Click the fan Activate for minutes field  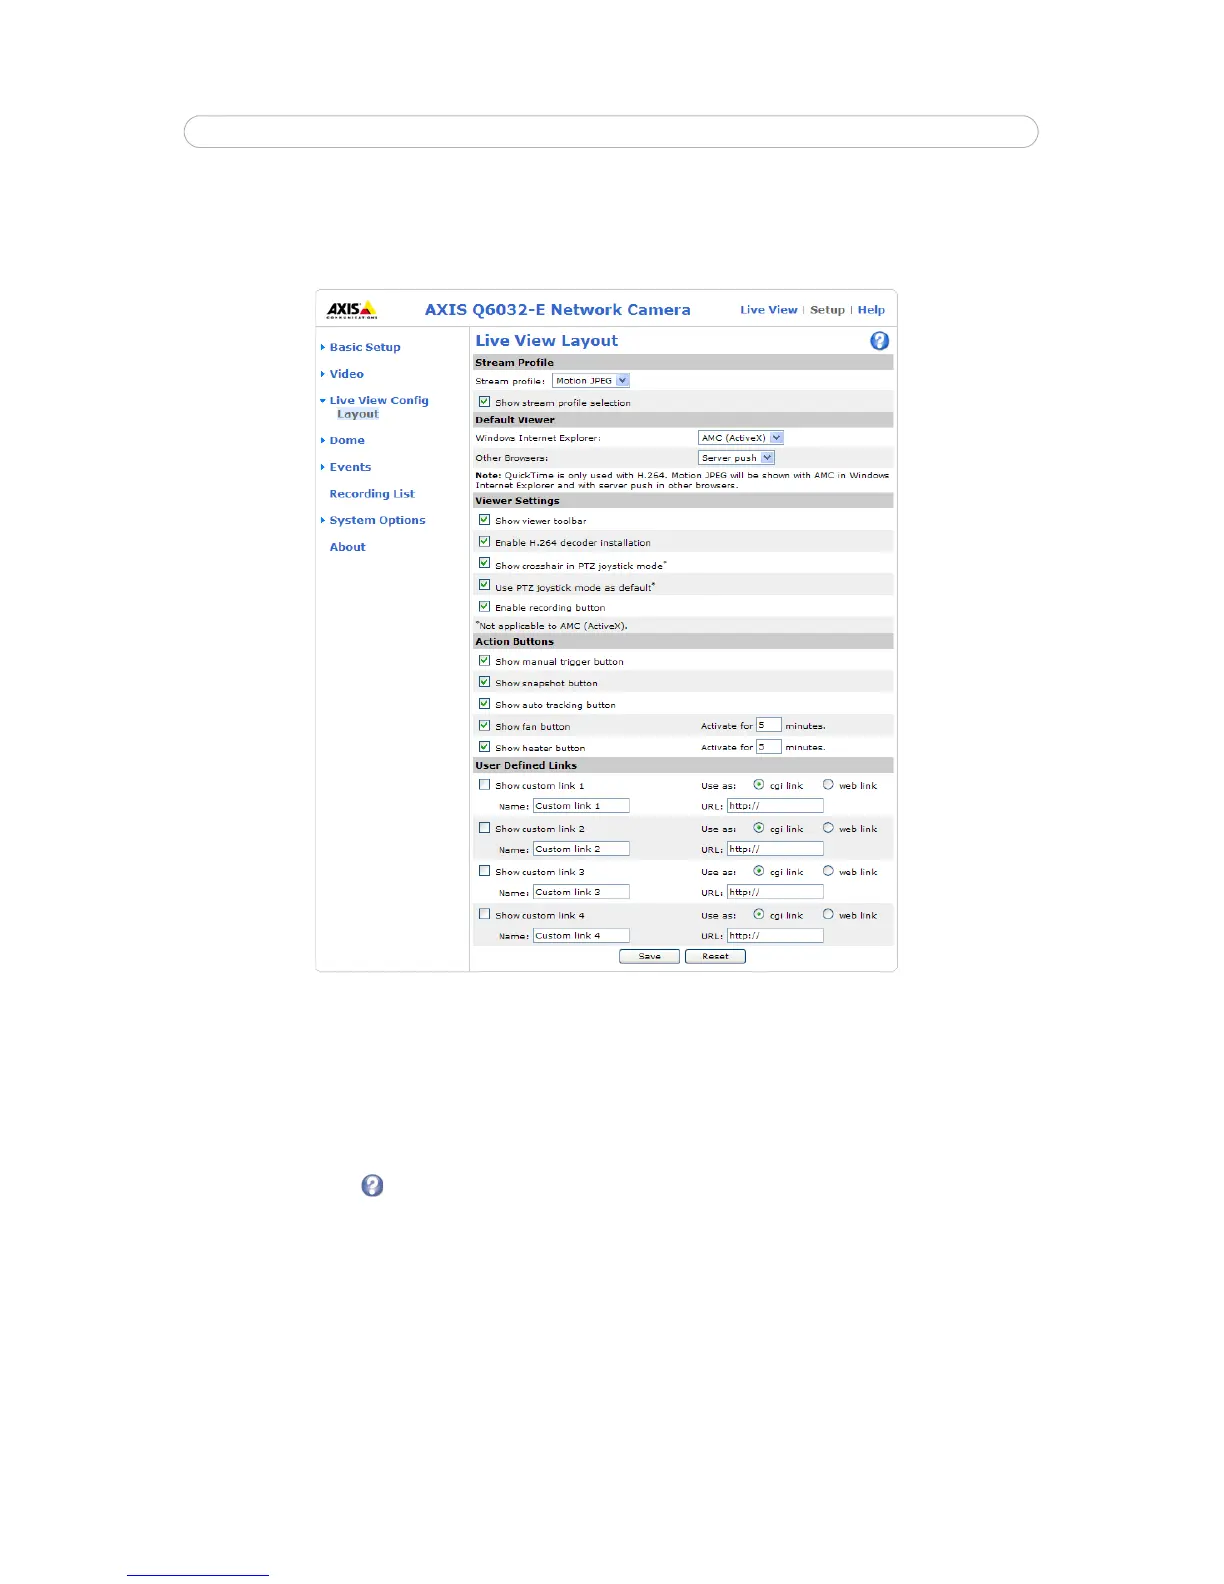coord(769,725)
